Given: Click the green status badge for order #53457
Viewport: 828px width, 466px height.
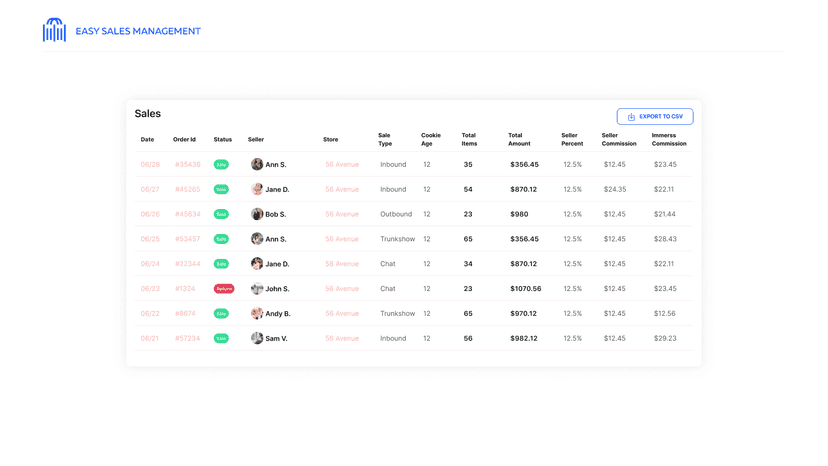Looking at the screenshot, I should (x=221, y=239).
